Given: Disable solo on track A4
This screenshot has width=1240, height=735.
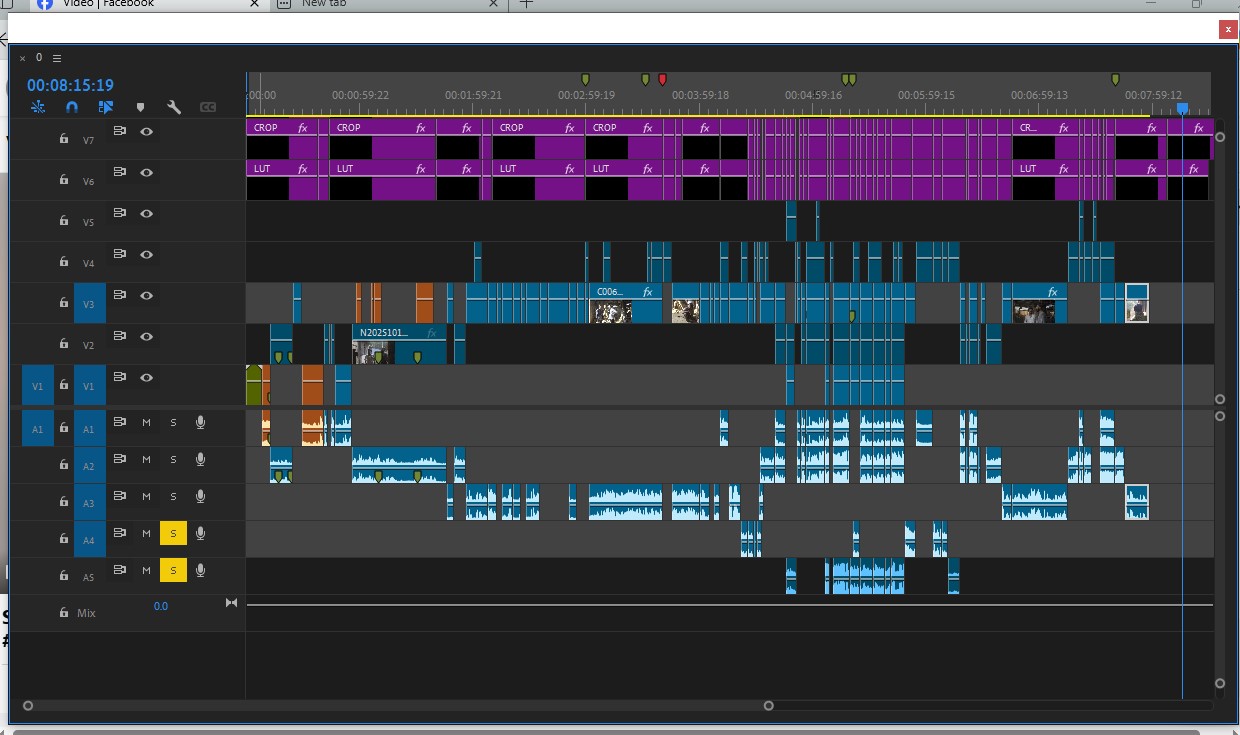Looking at the screenshot, I should 172,533.
